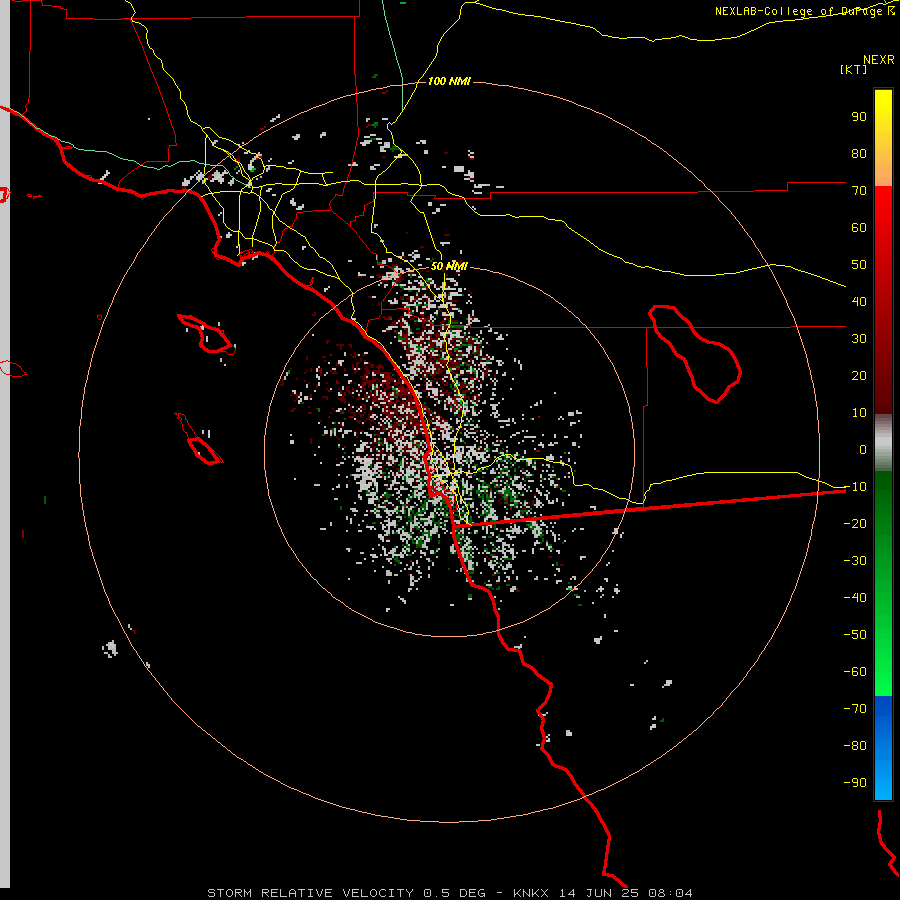Screen dimensions: 900x900
Task: Click the -40 value on velocity scale
Action: point(855,598)
